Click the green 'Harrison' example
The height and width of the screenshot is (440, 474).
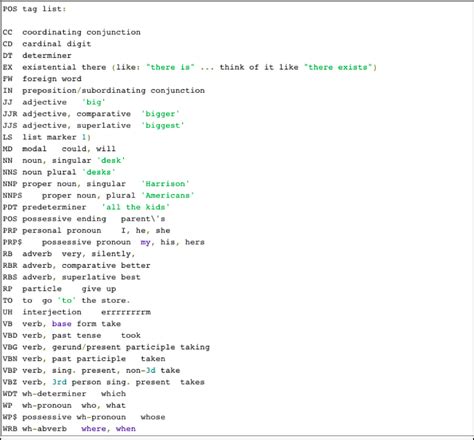[165, 184]
